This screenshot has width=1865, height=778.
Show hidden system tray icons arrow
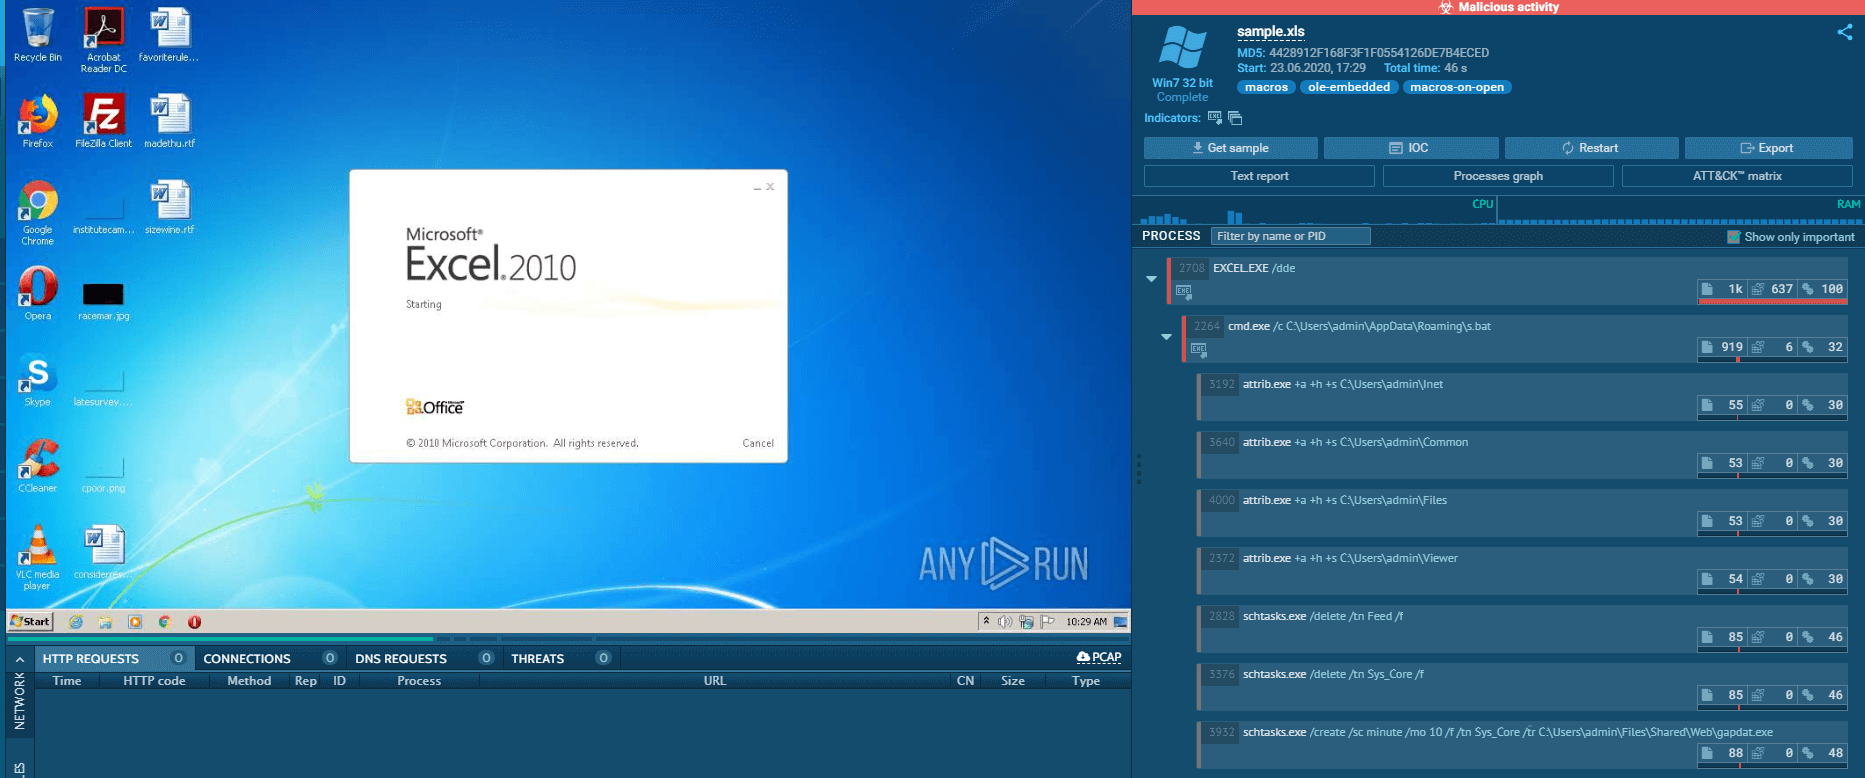(986, 621)
